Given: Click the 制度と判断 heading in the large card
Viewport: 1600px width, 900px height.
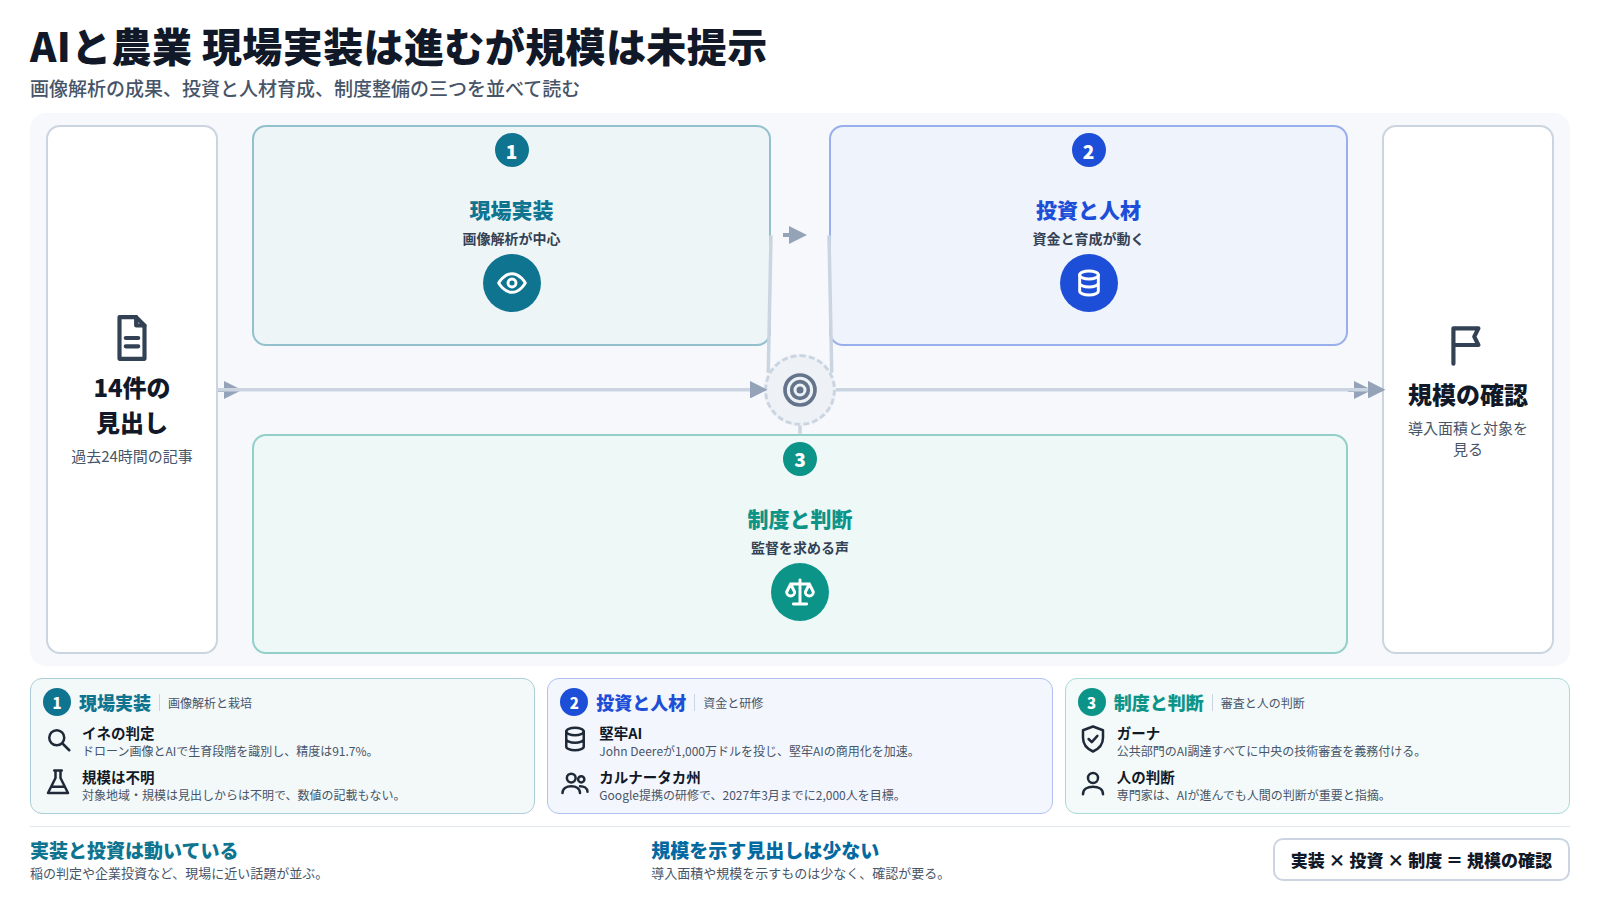Looking at the screenshot, I should [800, 520].
